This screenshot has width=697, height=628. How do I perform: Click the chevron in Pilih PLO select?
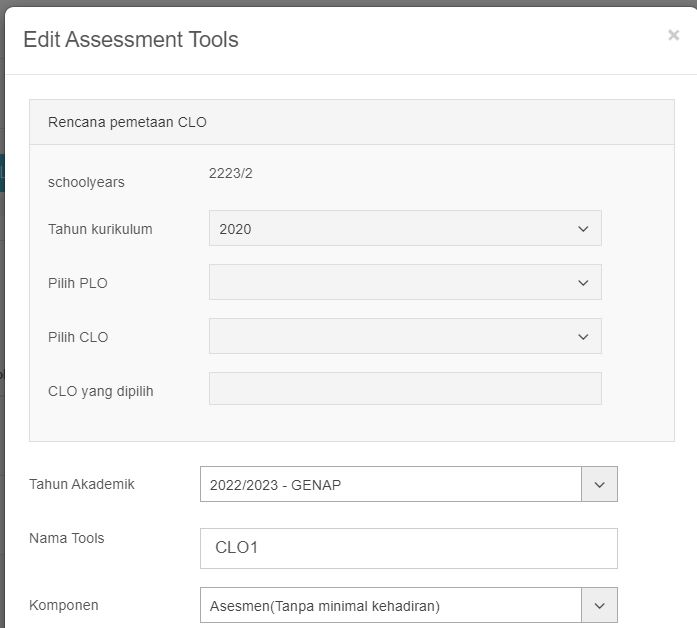584,283
